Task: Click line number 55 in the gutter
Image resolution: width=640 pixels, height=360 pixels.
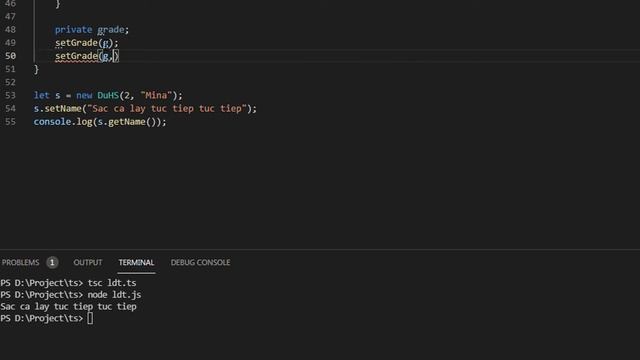Action: [11, 122]
